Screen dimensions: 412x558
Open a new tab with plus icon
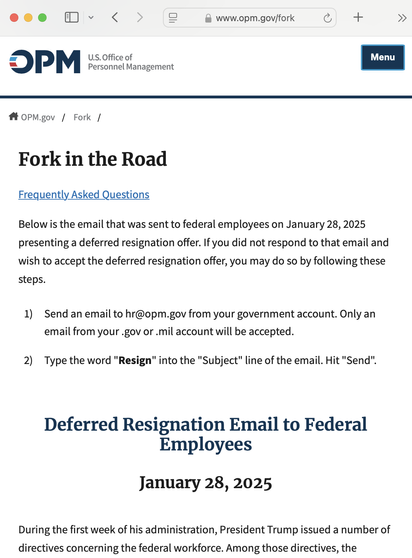point(358,17)
